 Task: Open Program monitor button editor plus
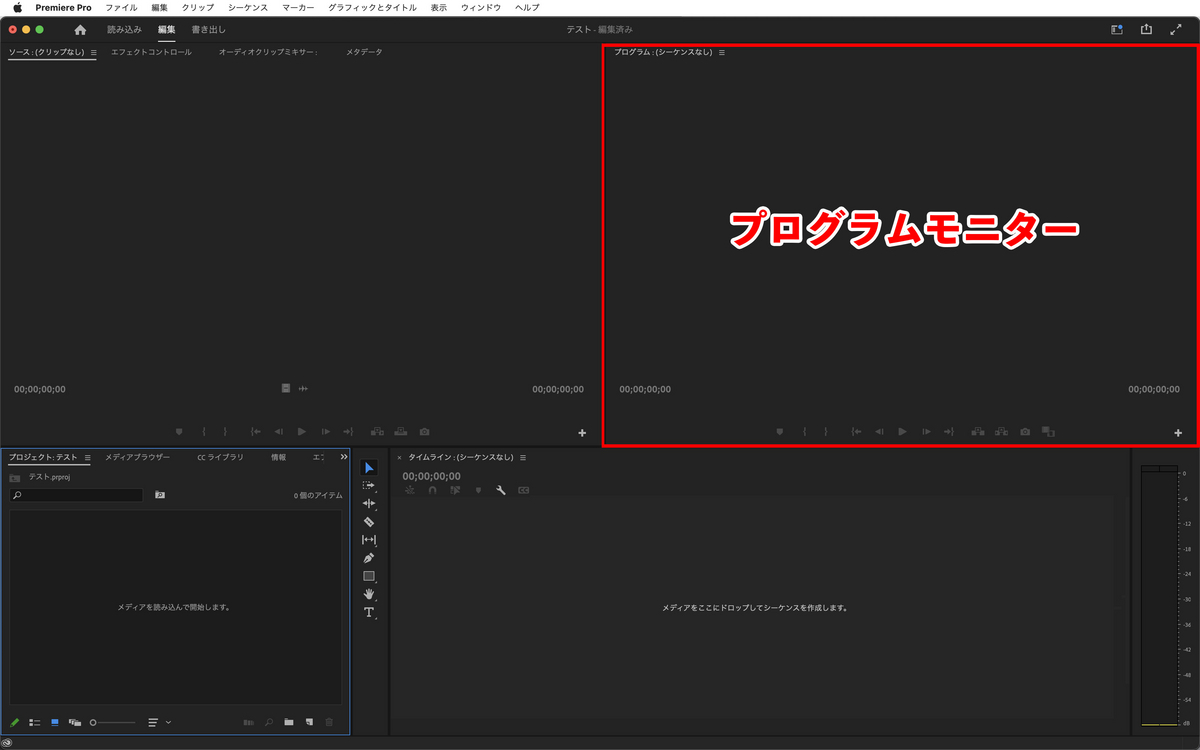pos(1178,433)
